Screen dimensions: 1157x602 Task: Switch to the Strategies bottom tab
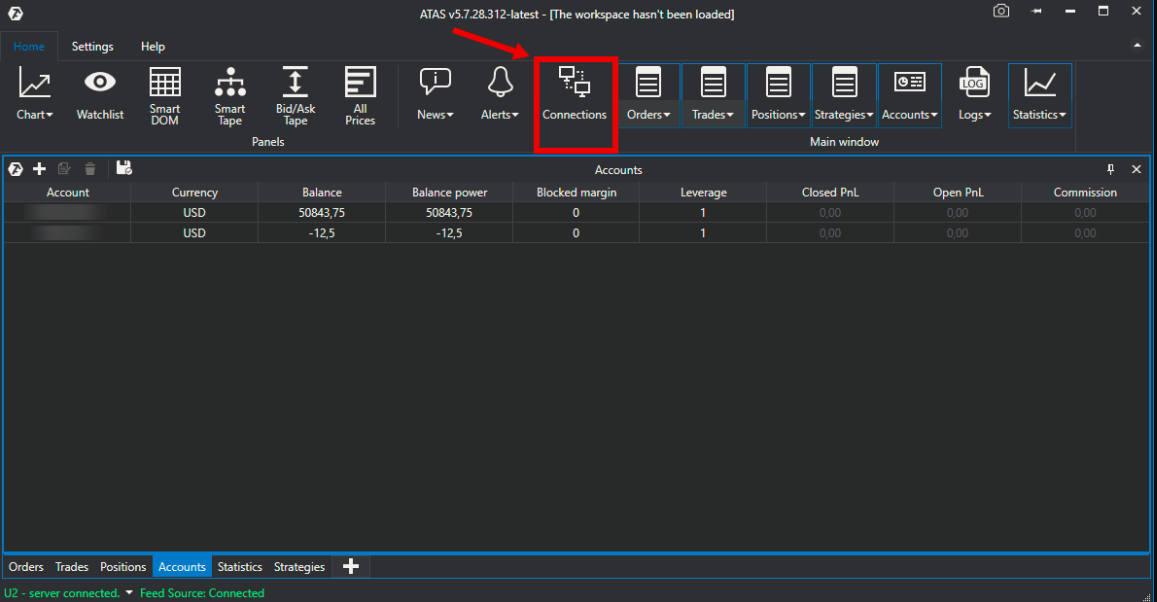pos(299,567)
